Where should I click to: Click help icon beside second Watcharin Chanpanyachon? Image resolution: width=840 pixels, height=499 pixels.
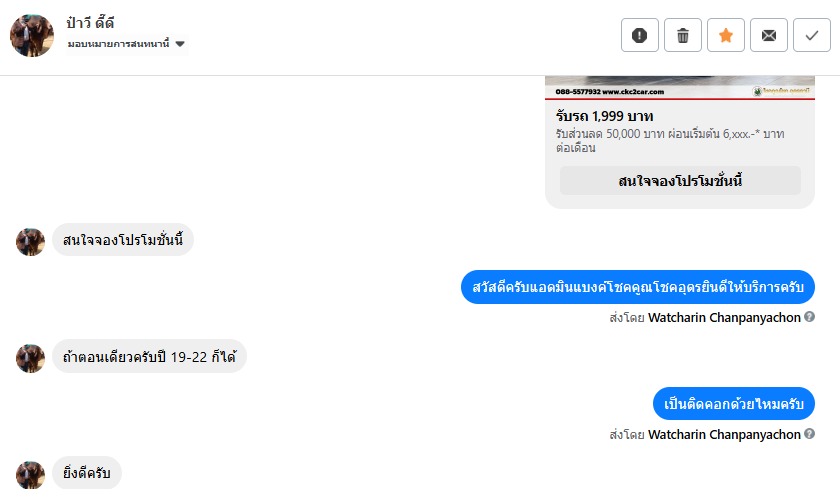(x=809, y=435)
